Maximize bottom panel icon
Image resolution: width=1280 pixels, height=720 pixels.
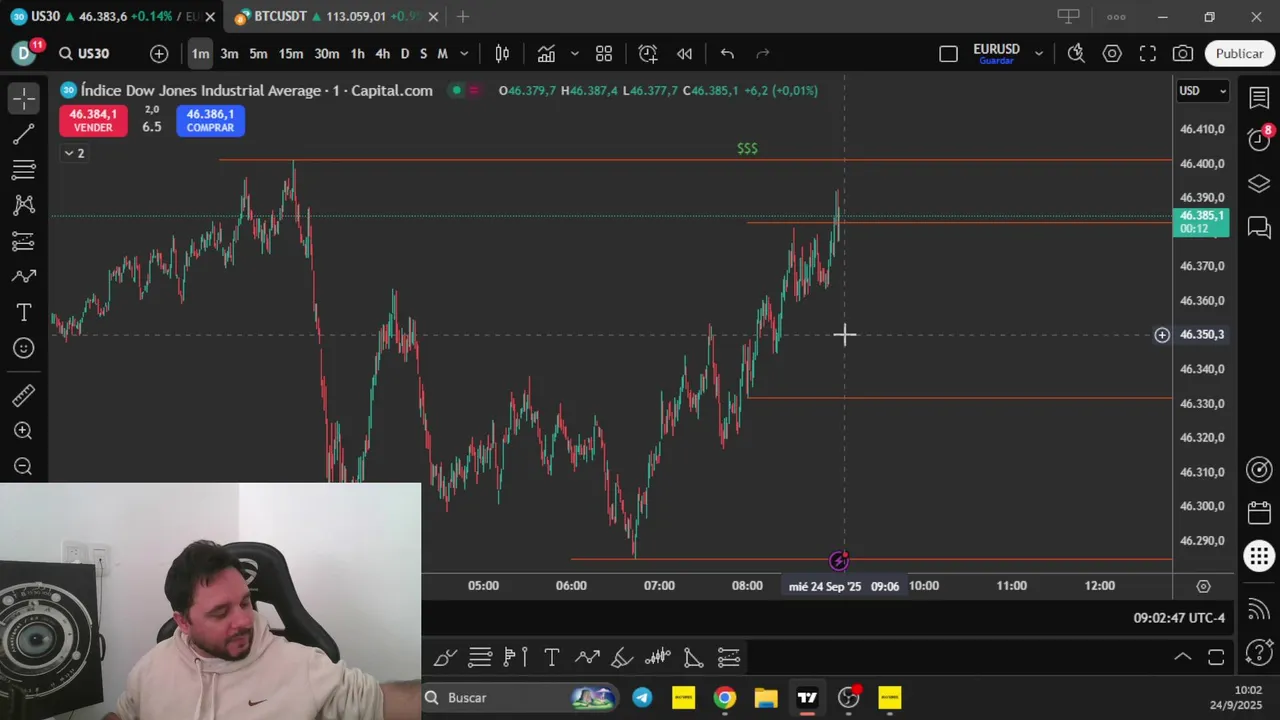(x=1216, y=657)
